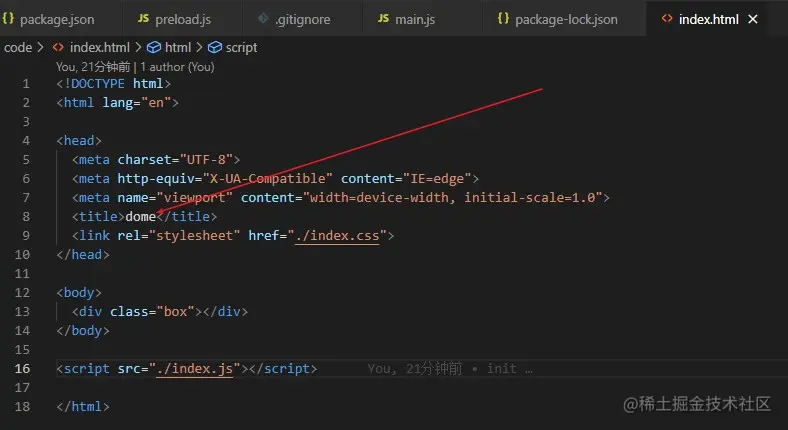This screenshot has height=430, width=788.
Task: Click the git icon on .gitignore tab
Action: [x=263, y=19]
